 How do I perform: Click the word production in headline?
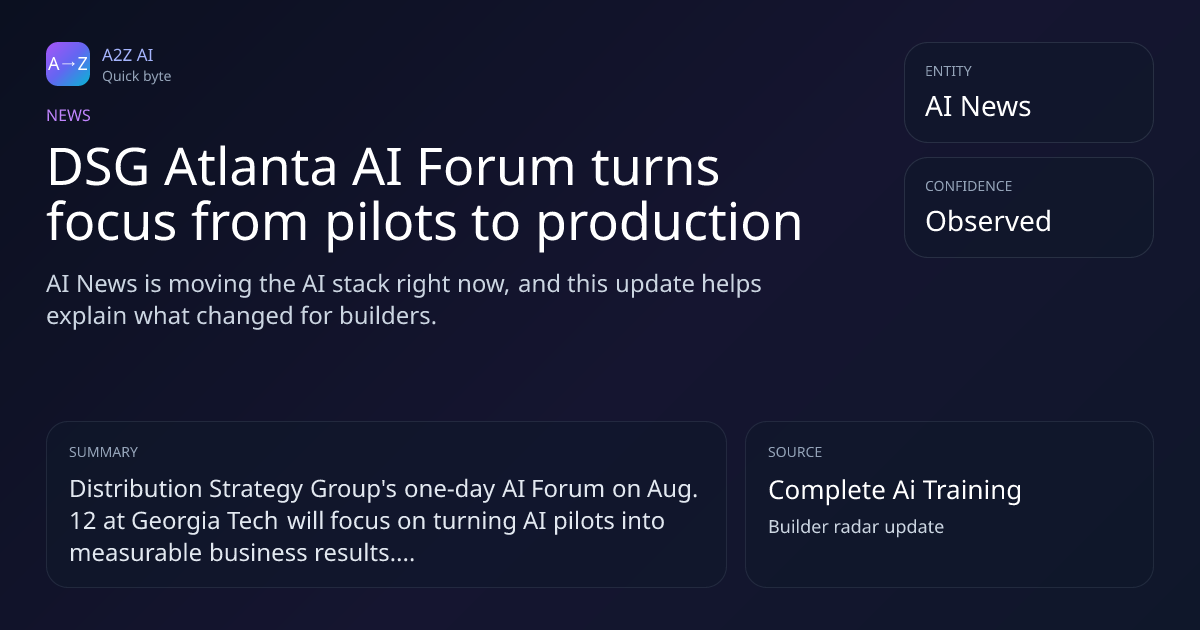pos(670,223)
